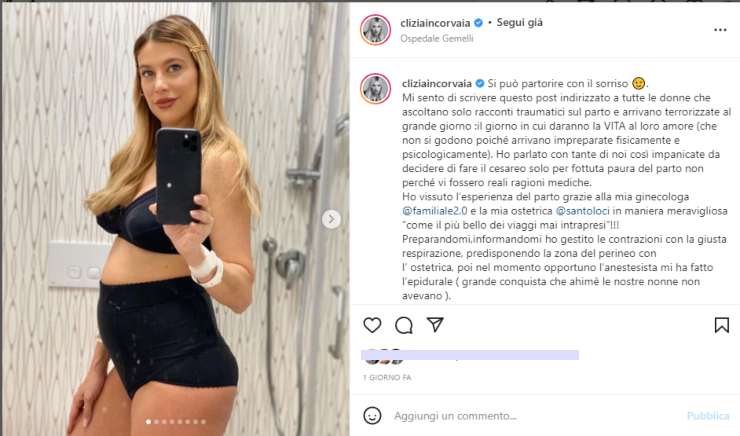This screenshot has height=436, width=740.
Task: Like the post with the heart icon
Action: point(372,325)
